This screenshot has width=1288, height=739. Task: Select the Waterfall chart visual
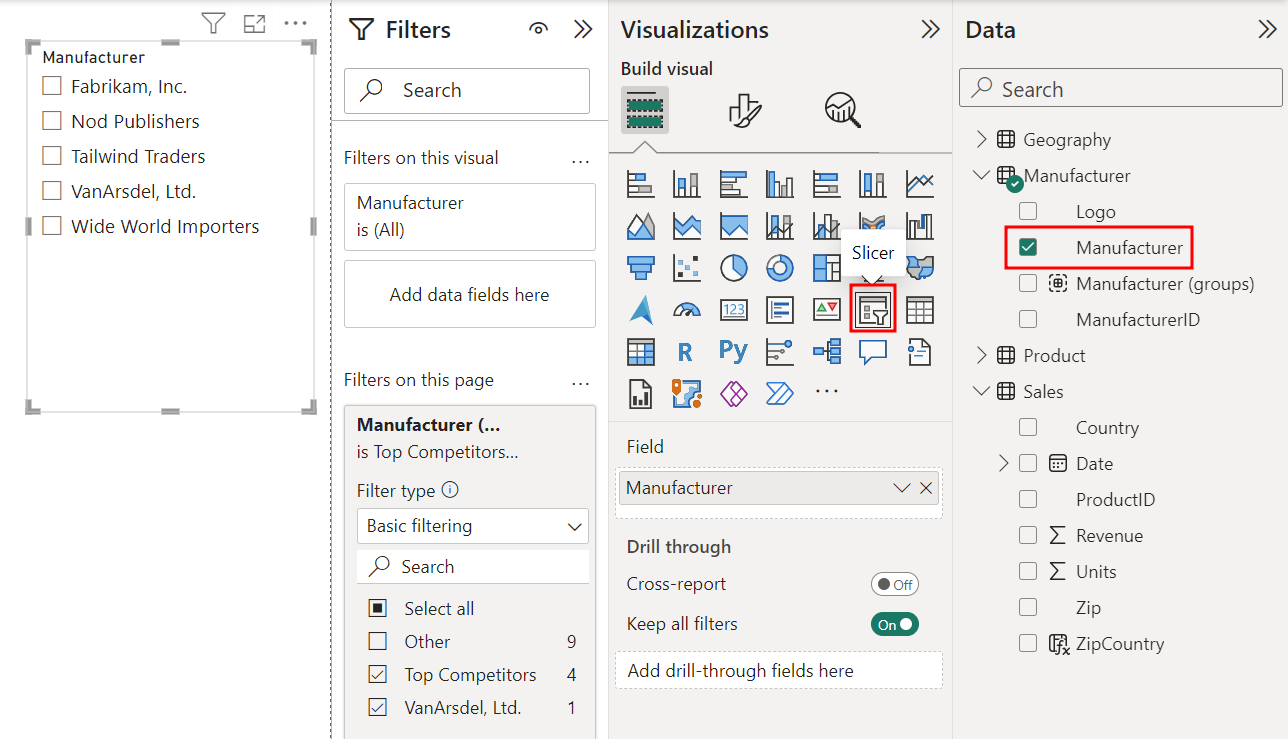click(919, 226)
